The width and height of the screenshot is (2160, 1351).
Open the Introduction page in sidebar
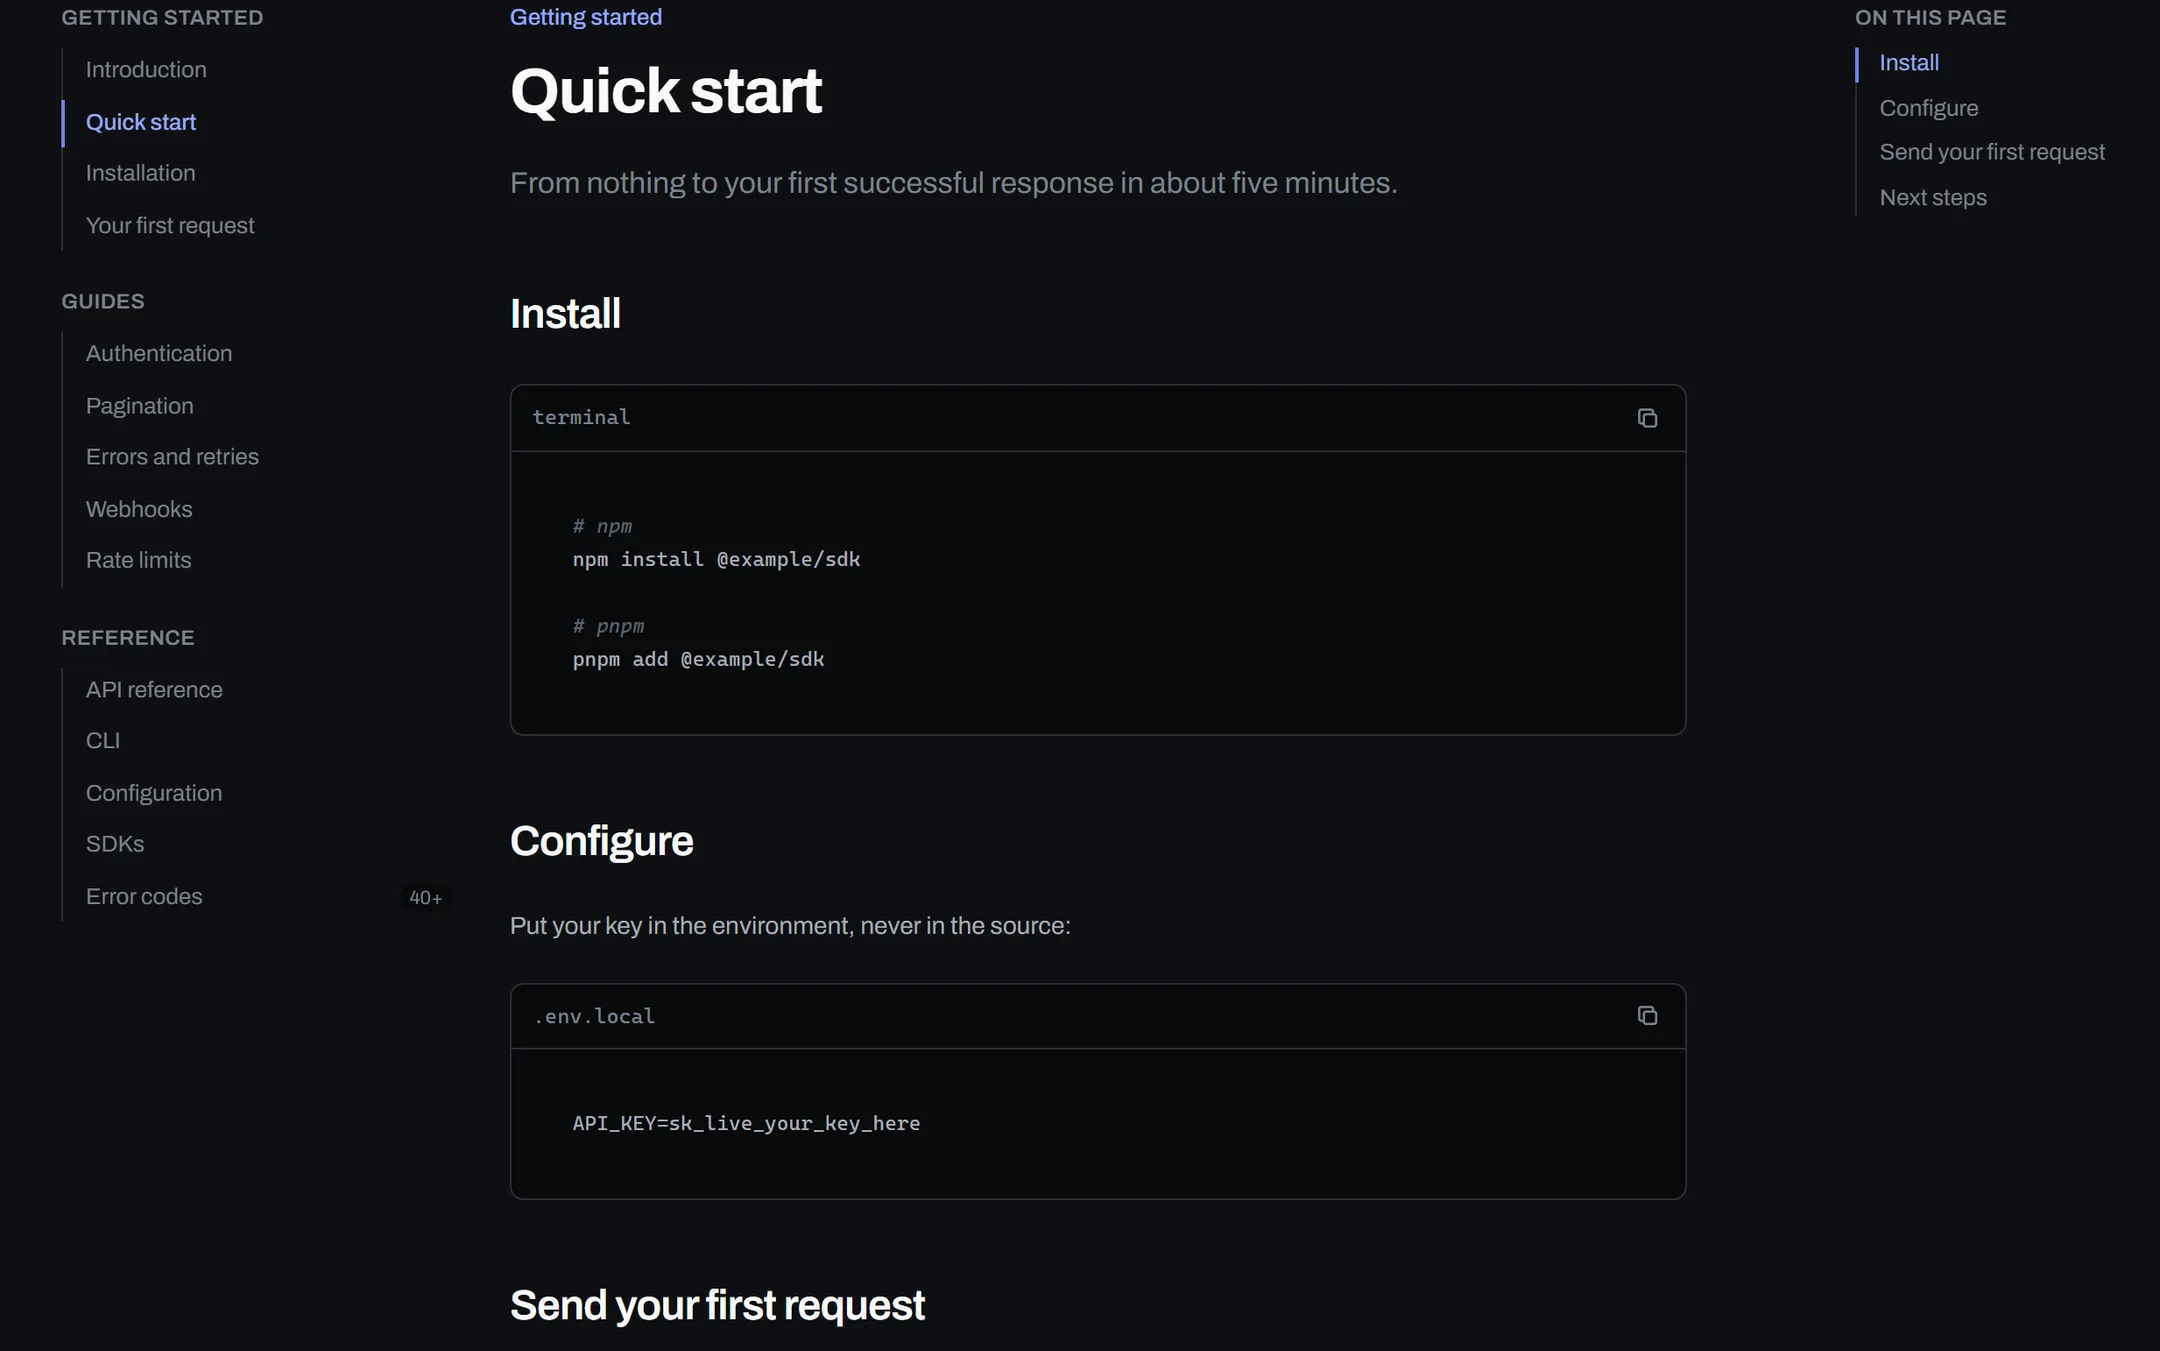[x=146, y=70]
